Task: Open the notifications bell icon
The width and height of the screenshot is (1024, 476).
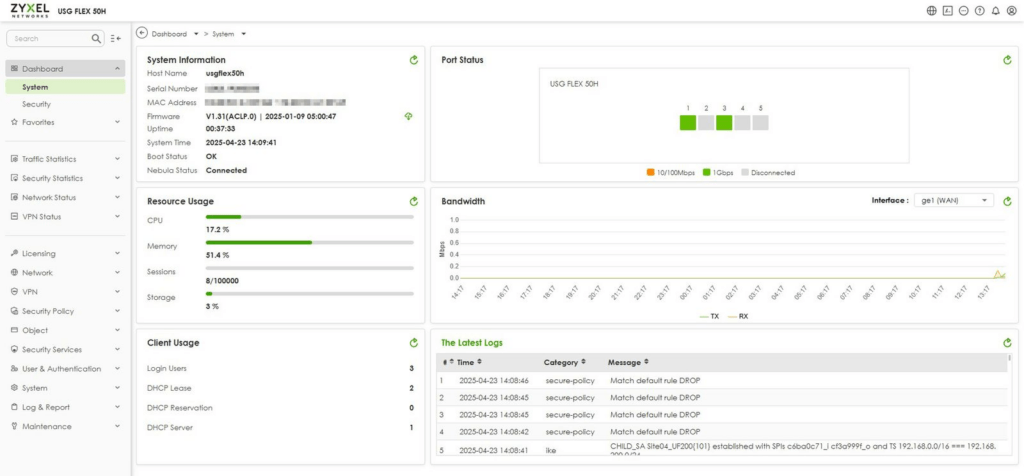Action: [x=996, y=11]
